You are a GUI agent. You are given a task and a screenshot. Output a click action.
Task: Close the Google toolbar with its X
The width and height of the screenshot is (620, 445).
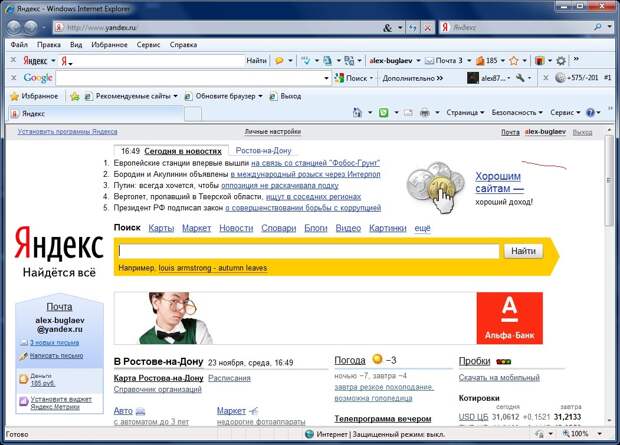click(13, 78)
